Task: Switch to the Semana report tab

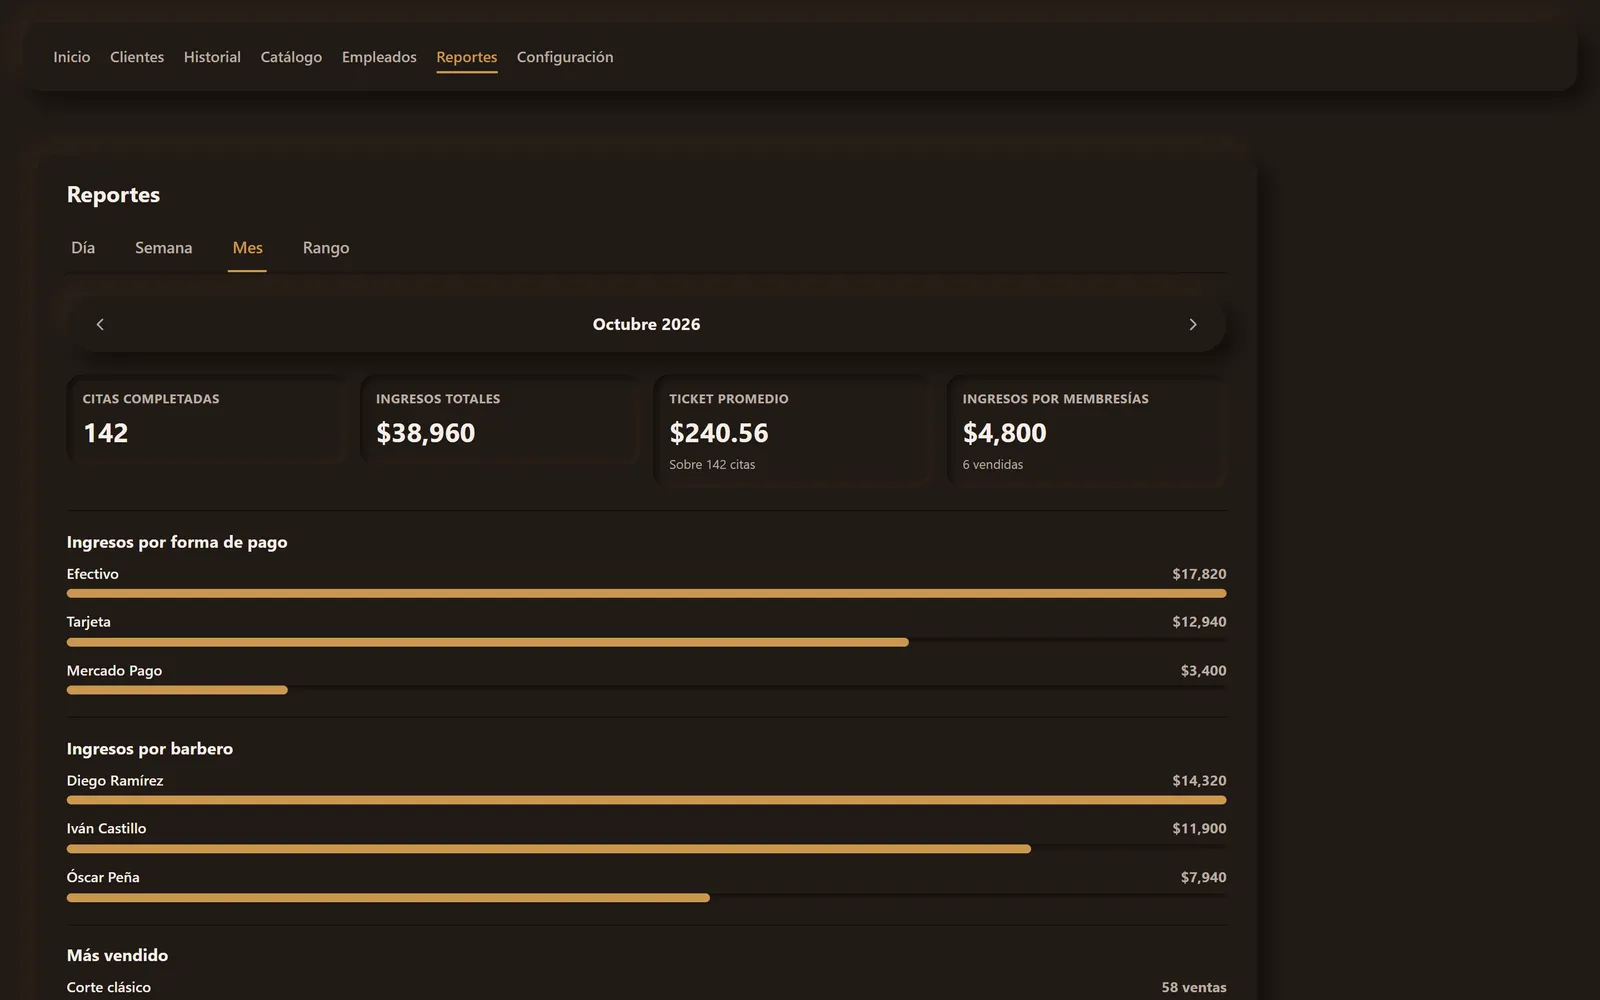Action: point(164,248)
